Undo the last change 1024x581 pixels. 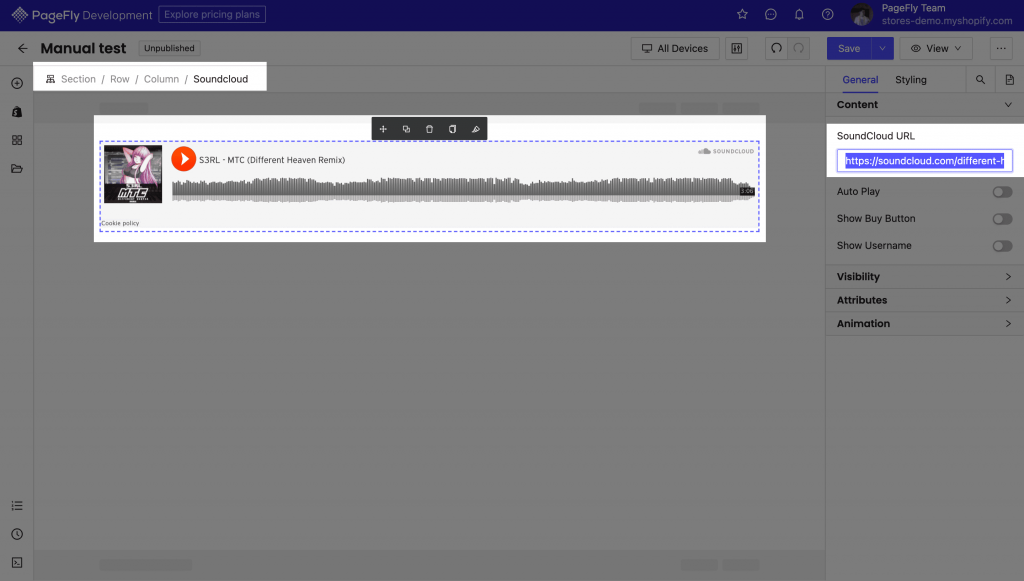click(x=776, y=48)
